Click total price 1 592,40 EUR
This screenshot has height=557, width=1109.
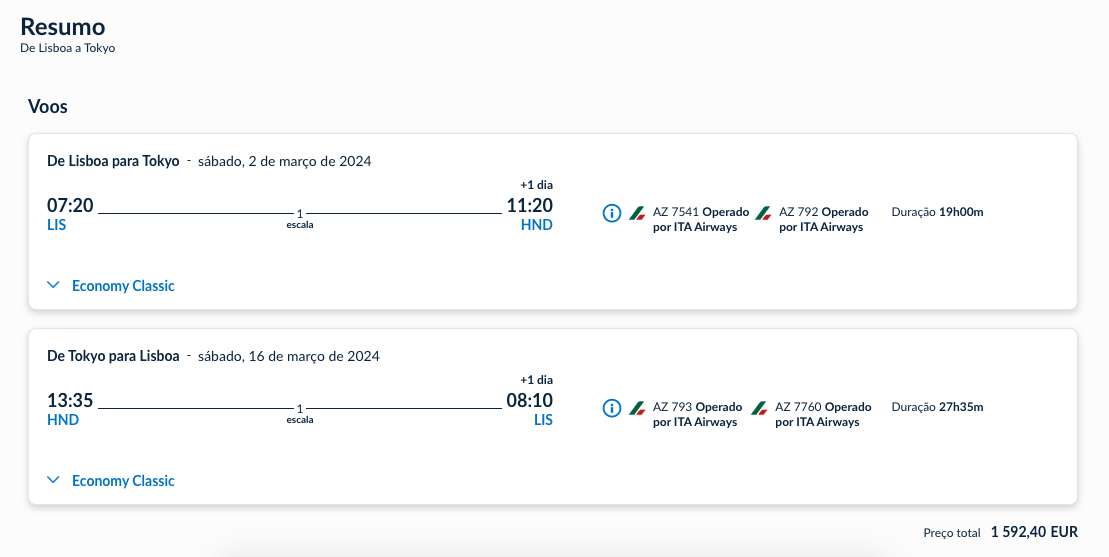coord(1034,533)
